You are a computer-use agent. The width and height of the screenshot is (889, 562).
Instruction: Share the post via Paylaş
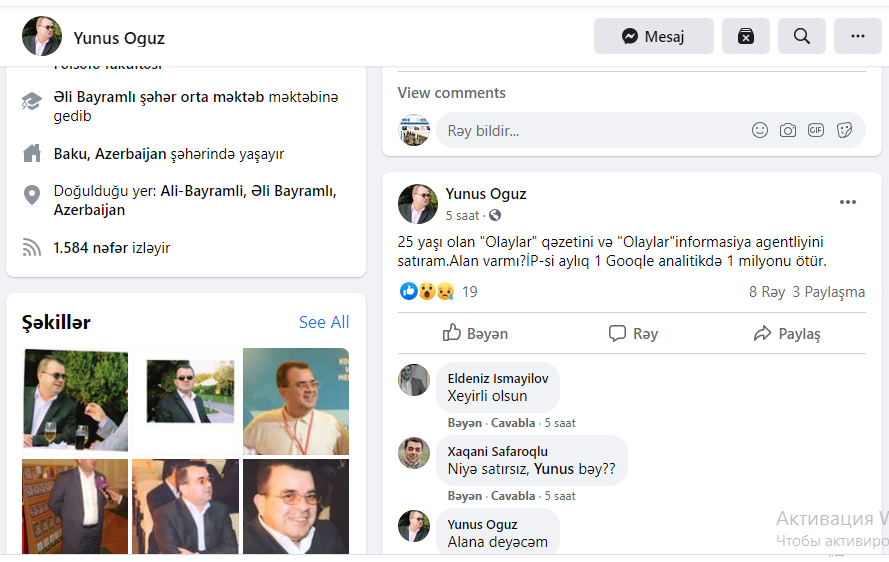787,333
